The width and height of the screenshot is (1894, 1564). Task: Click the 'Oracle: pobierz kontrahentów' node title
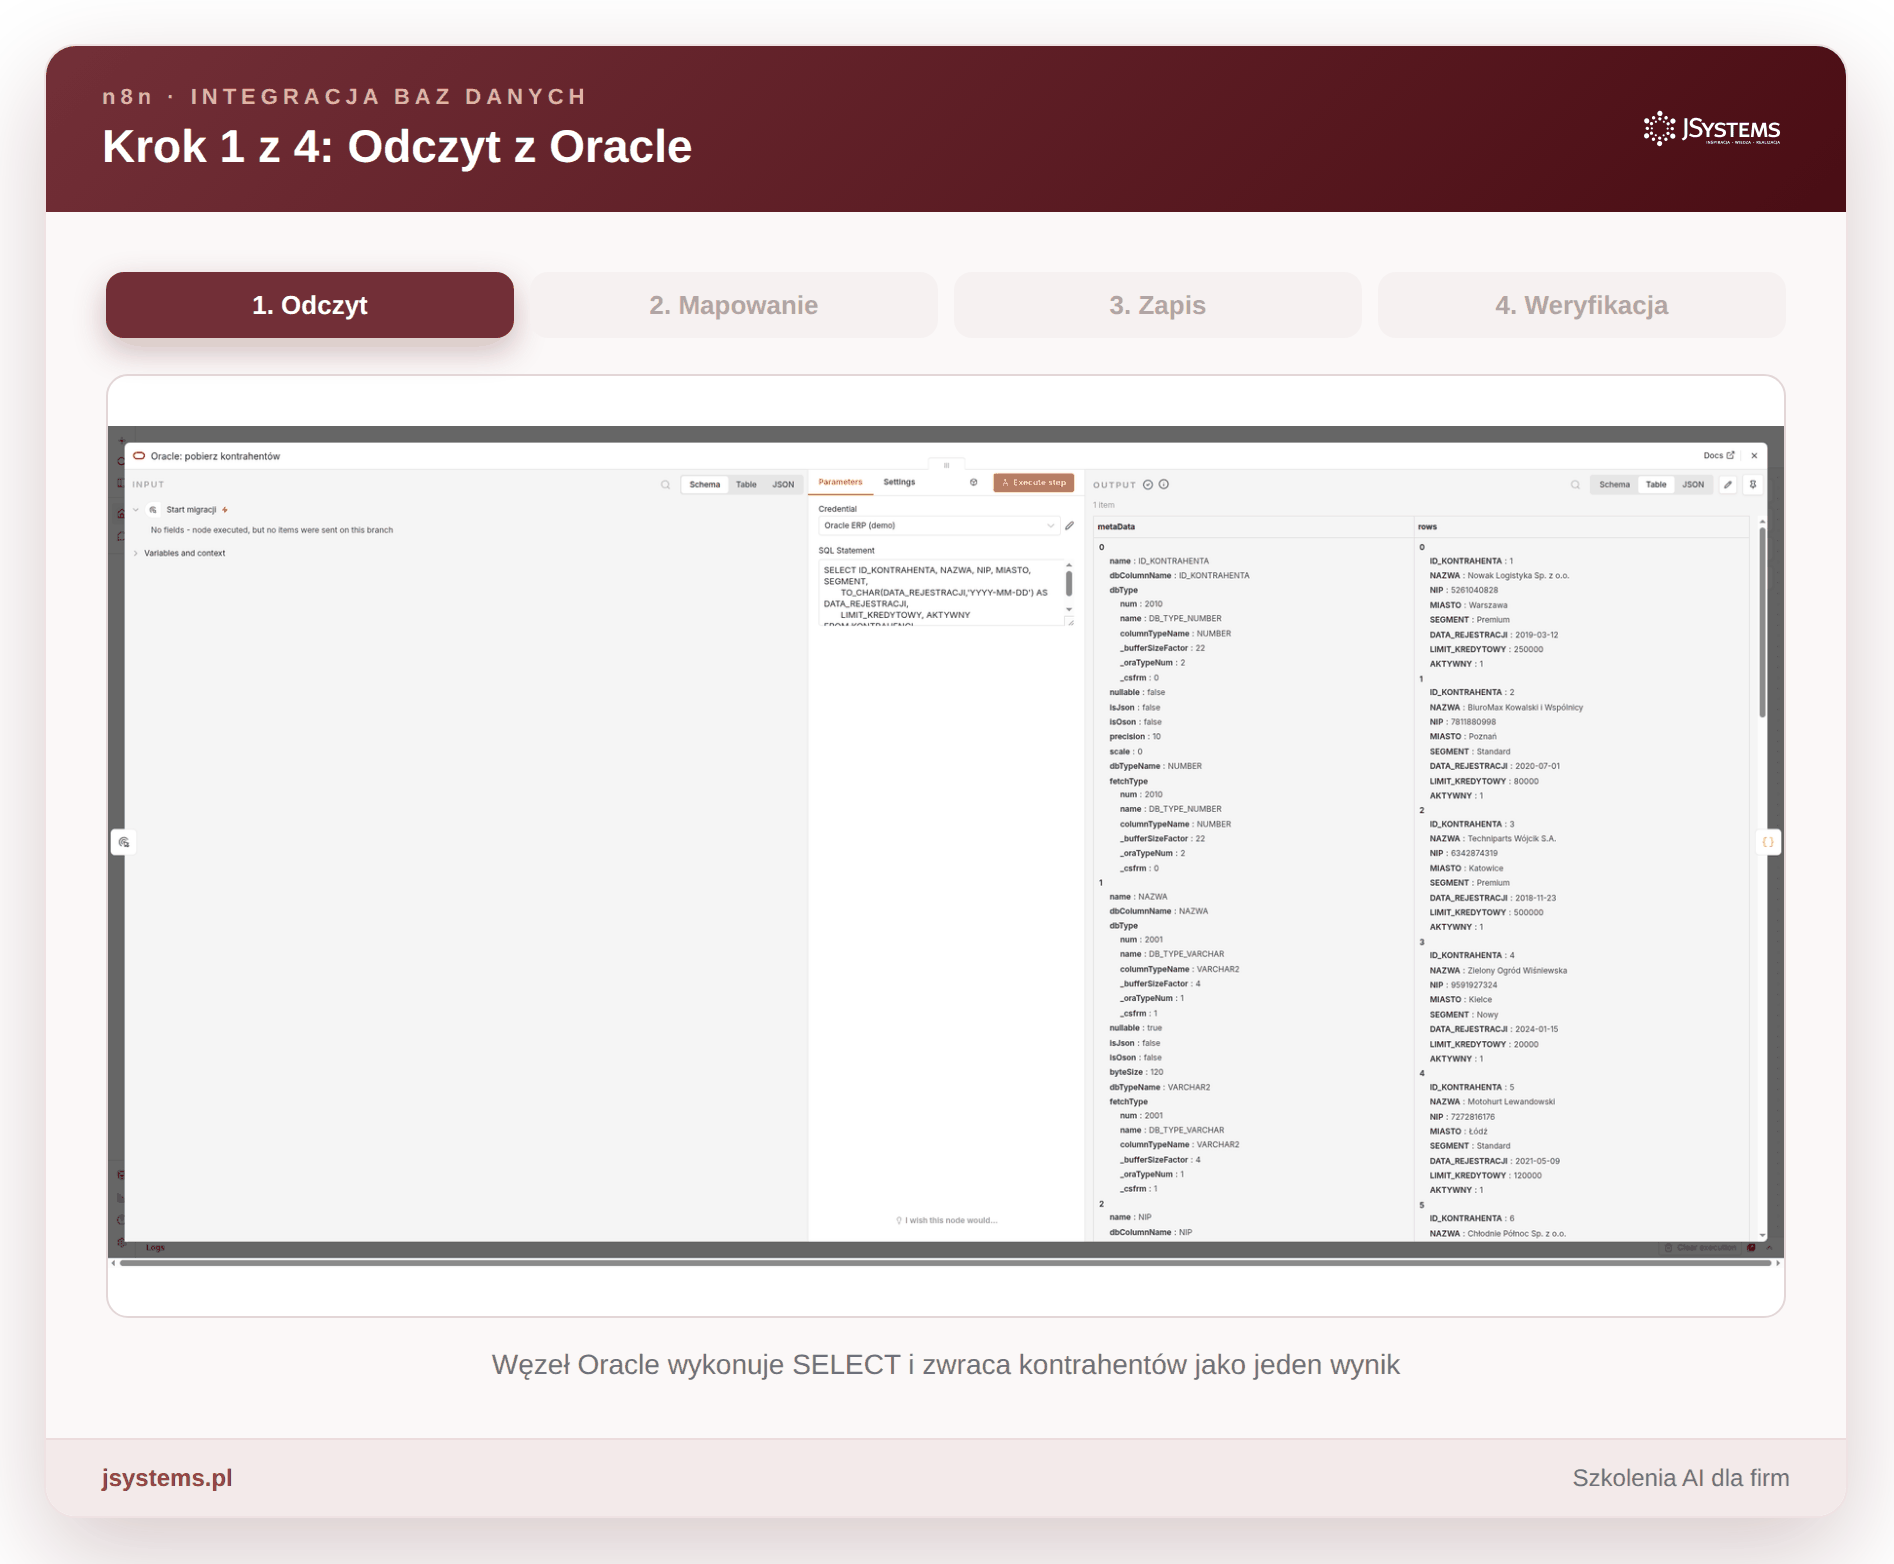[x=215, y=456]
